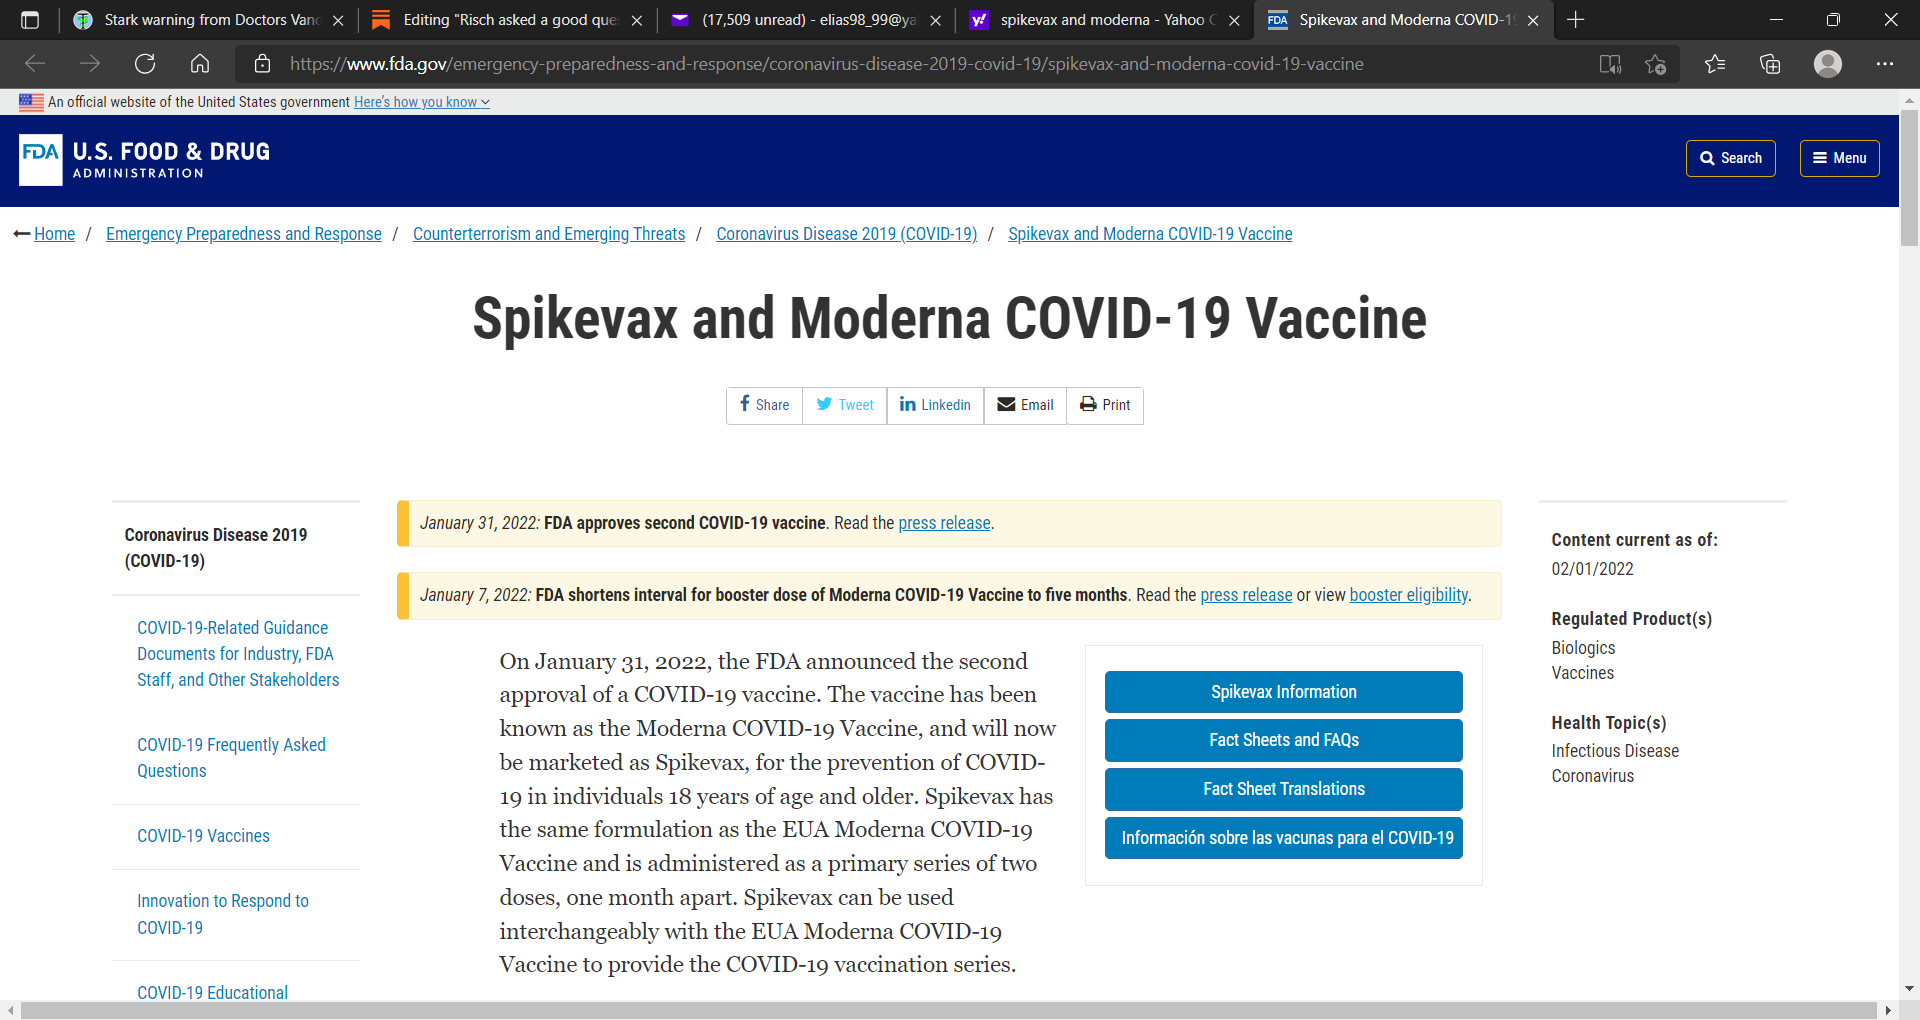Open tab actions menu icon
The image size is (1920, 1020).
click(30, 20)
